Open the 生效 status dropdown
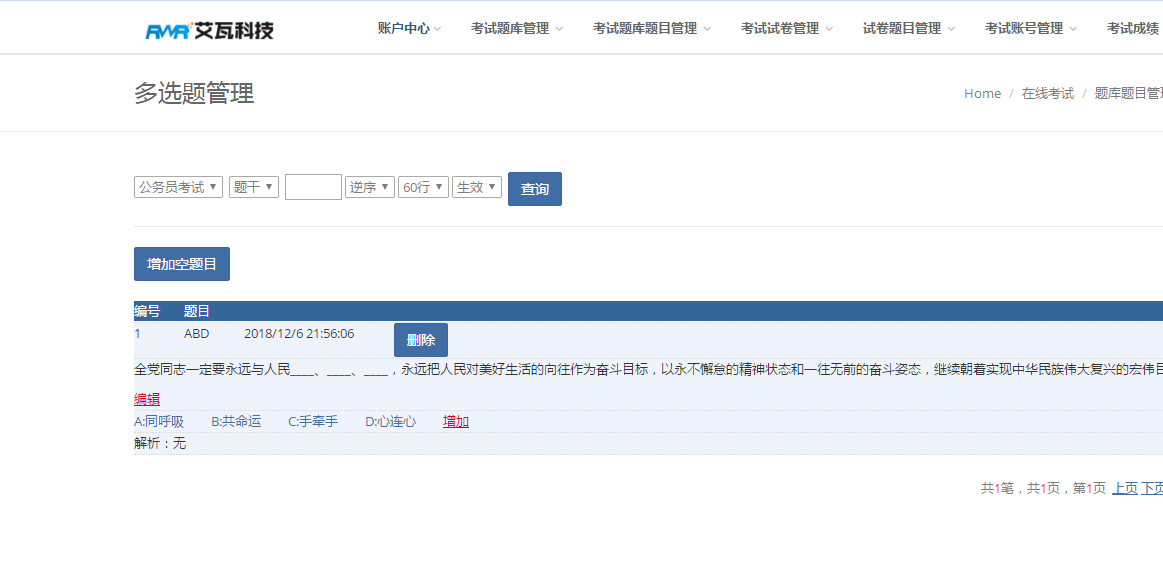This screenshot has width=1163, height=583. (x=477, y=187)
